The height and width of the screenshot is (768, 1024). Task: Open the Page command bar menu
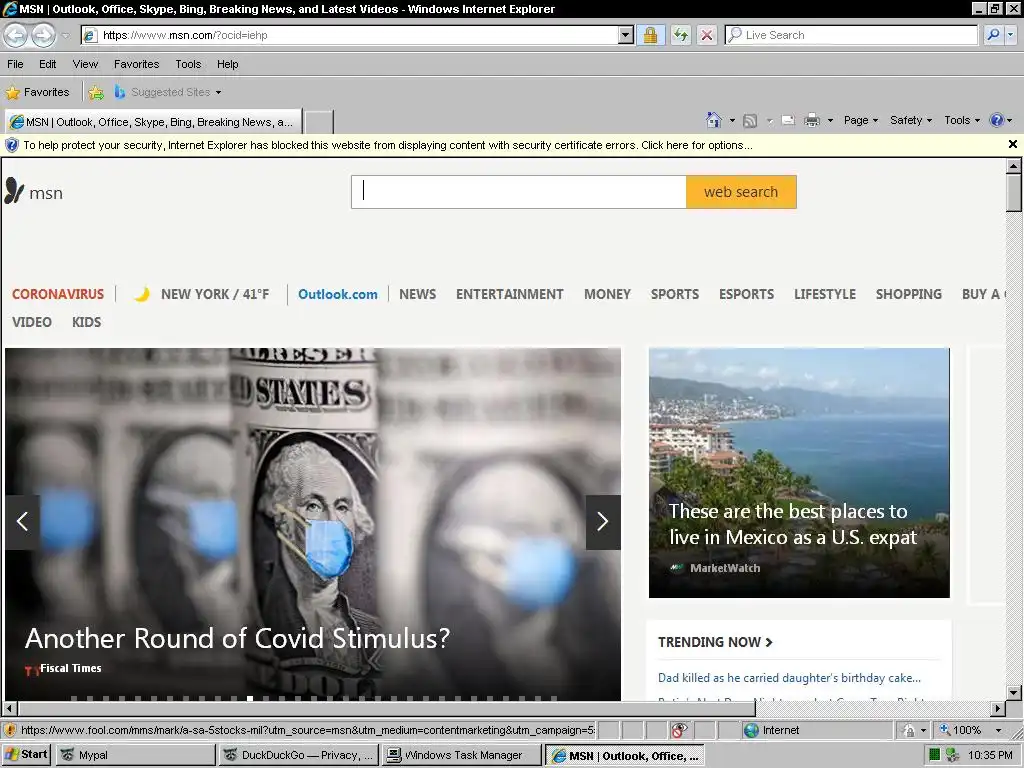click(861, 120)
